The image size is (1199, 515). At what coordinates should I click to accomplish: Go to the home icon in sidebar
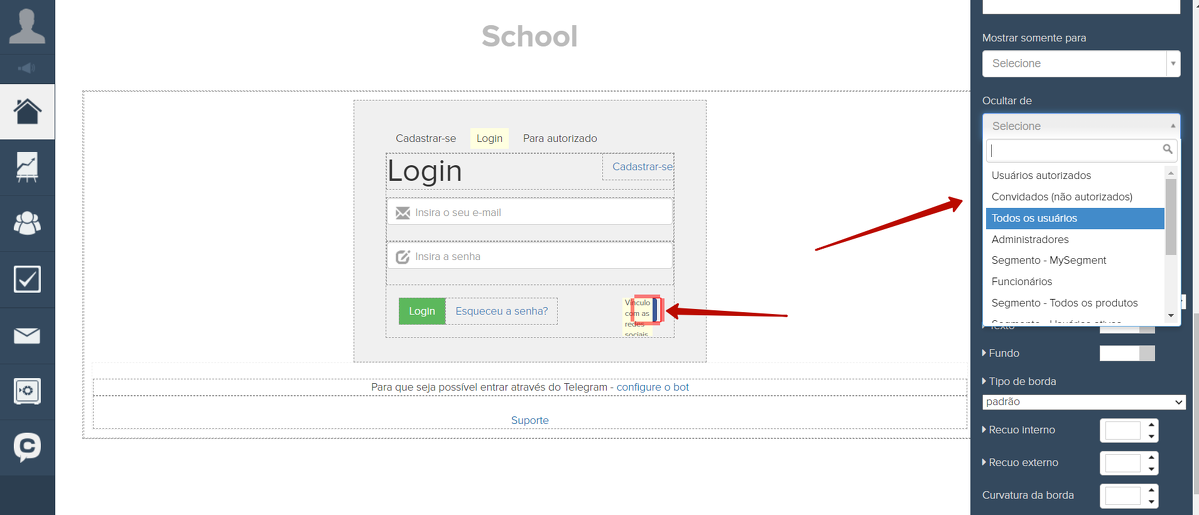[27, 110]
